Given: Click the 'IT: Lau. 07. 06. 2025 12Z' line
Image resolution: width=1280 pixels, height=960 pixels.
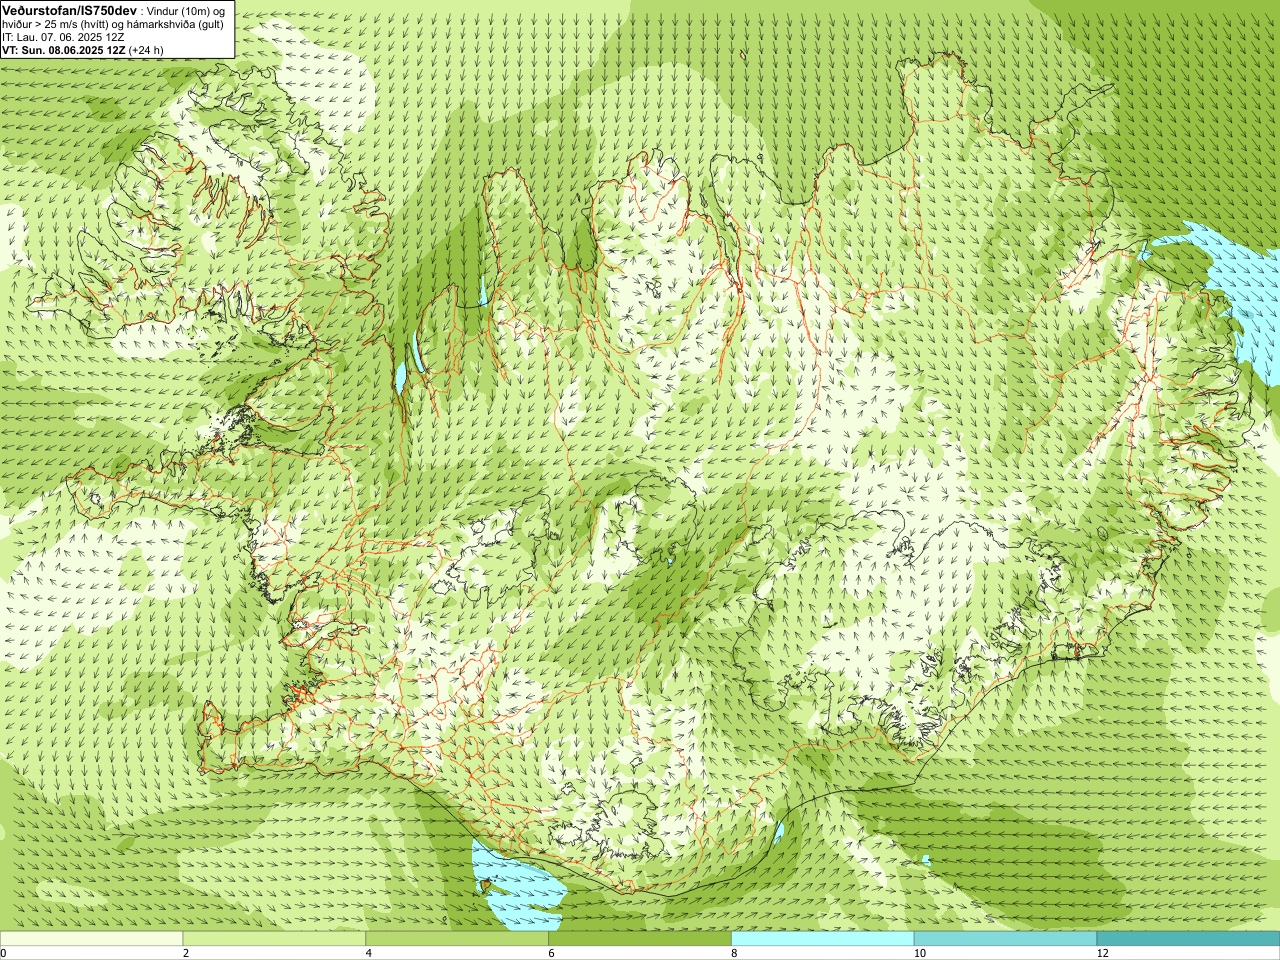Looking at the screenshot, I should [x=63, y=37].
